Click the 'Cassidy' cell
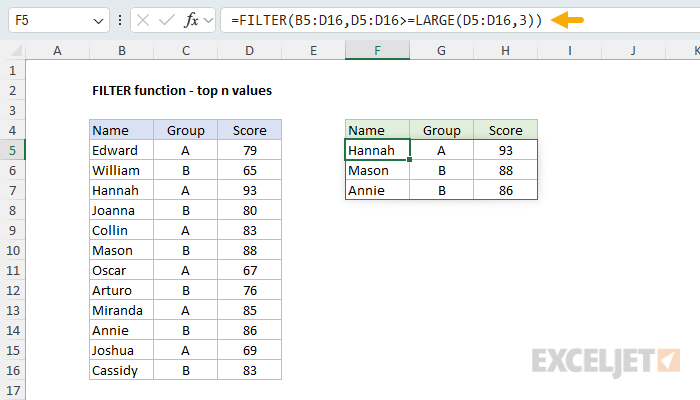 click(x=121, y=371)
